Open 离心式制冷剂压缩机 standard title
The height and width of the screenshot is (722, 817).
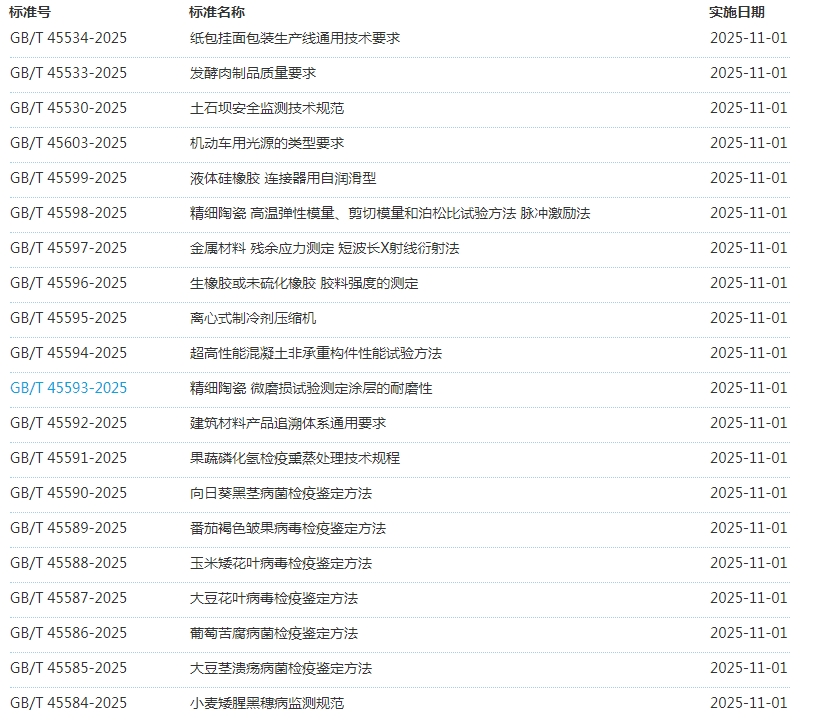(x=253, y=318)
